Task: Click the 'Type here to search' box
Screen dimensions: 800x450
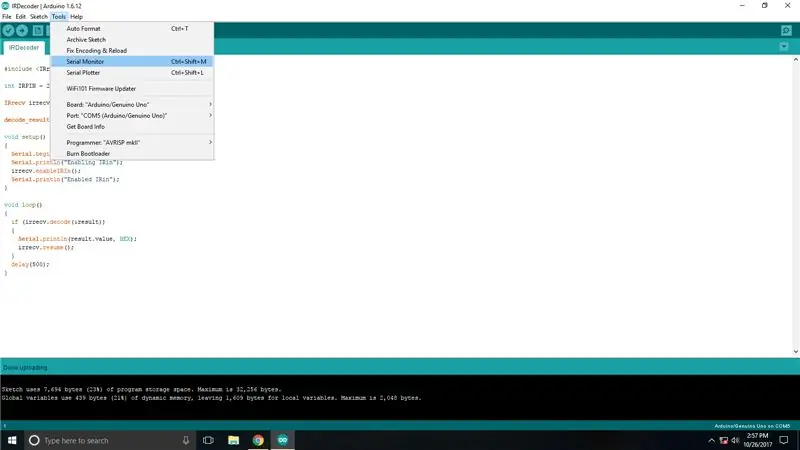Action: (x=111, y=440)
